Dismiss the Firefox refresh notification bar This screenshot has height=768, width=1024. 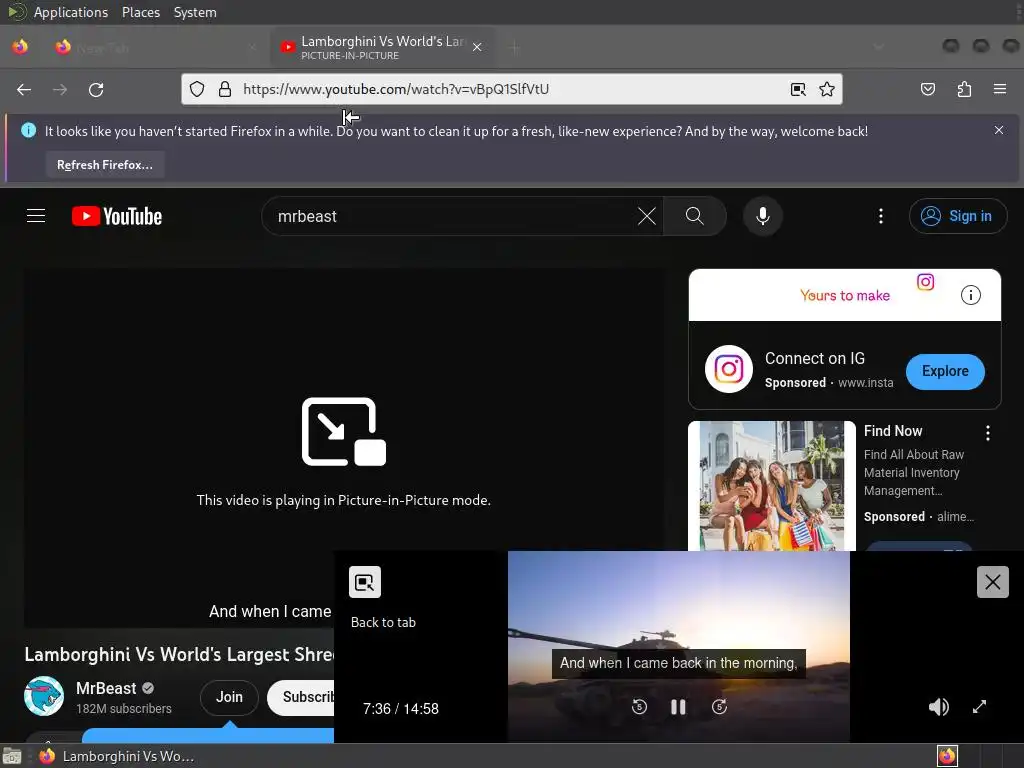click(x=999, y=130)
